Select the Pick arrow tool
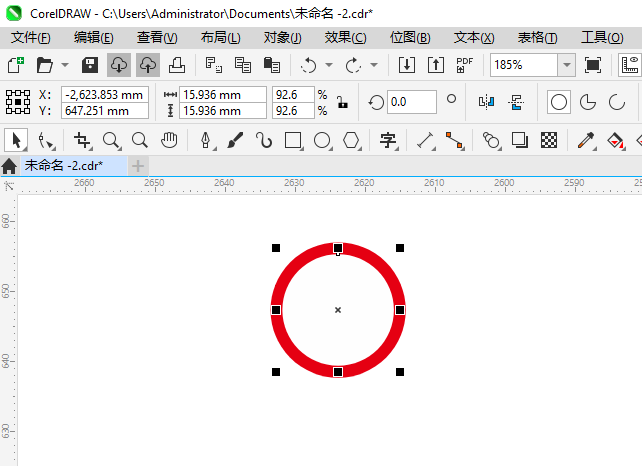642x466 pixels. click(16, 140)
